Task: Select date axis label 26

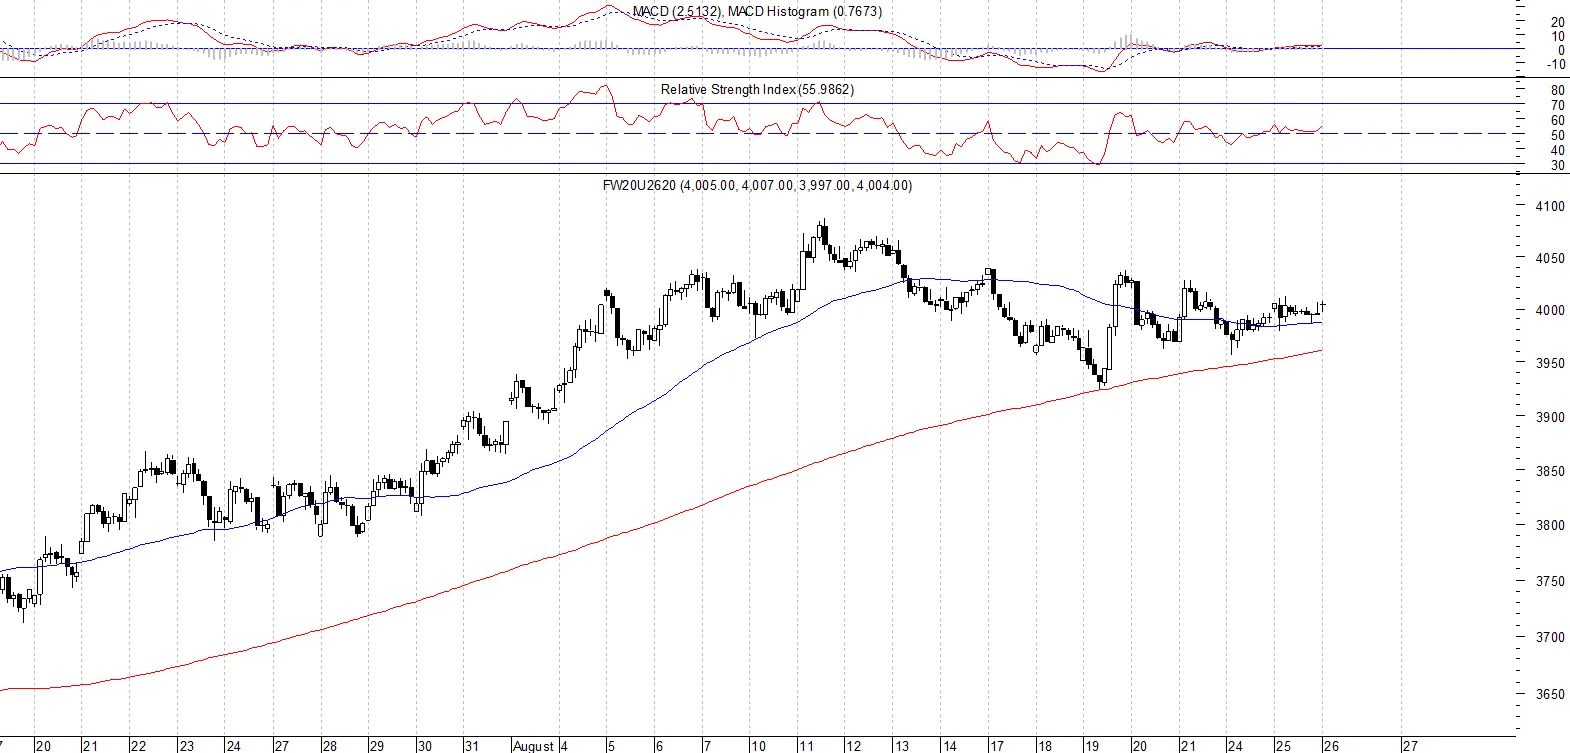Action: click(x=1332, y=746)
